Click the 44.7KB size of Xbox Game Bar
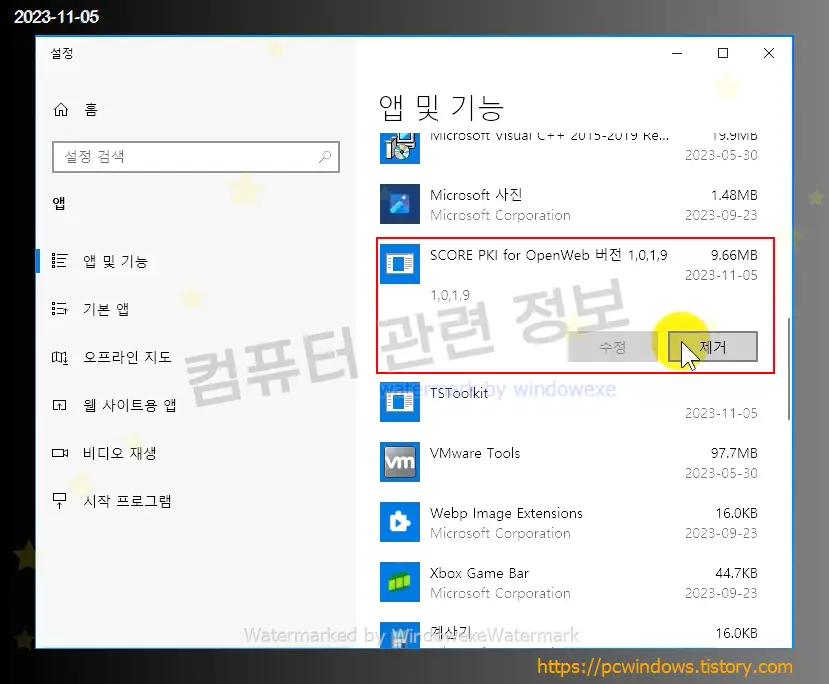The width and height of the screenshot is (829, 684). click(736, 573)
